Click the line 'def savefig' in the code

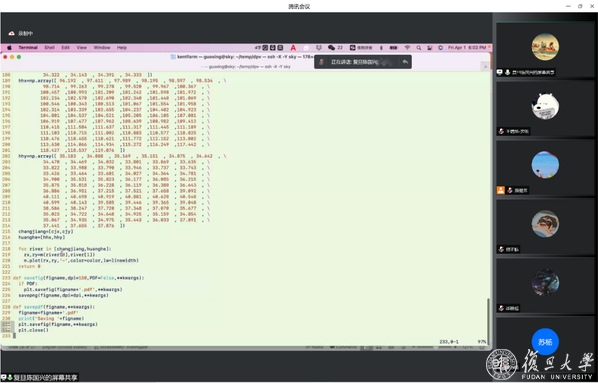pos(79,278)
